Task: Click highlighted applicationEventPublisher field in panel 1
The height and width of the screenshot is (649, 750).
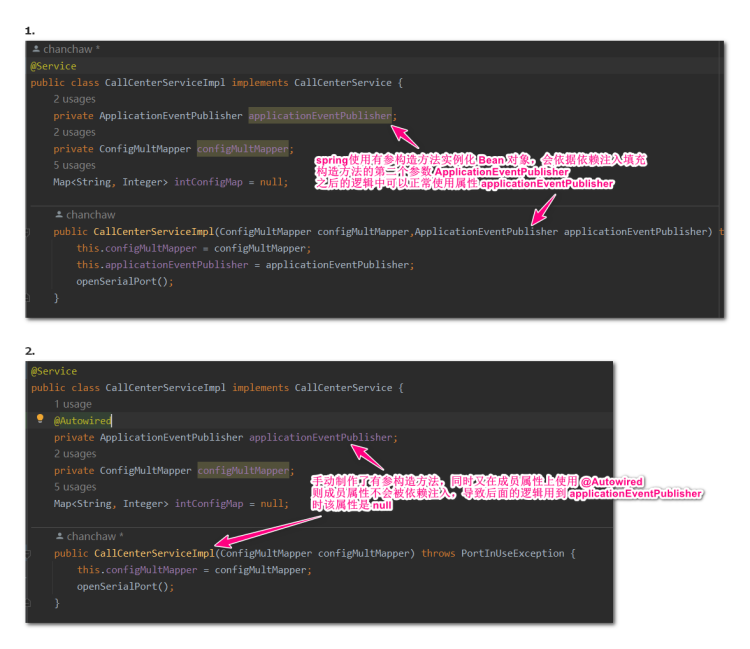Action: tap(320, 116)
